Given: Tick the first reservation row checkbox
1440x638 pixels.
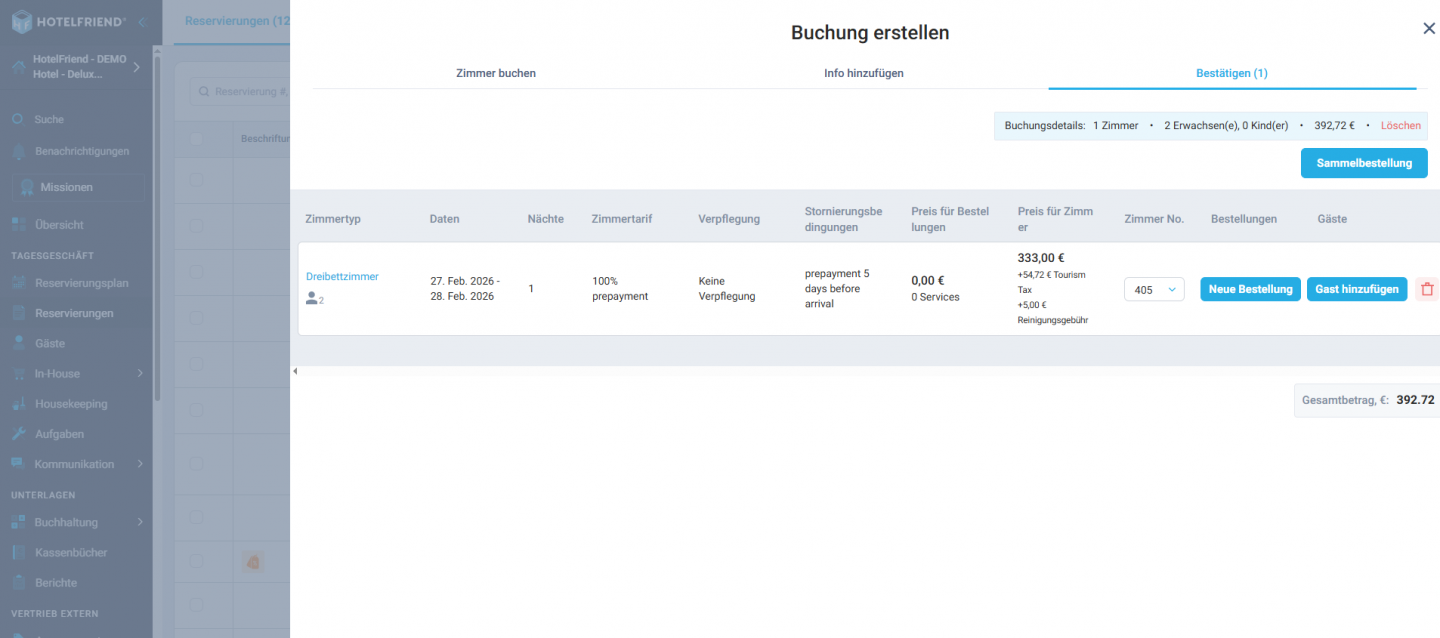Looking at the screenshot, I should point(196,180).
